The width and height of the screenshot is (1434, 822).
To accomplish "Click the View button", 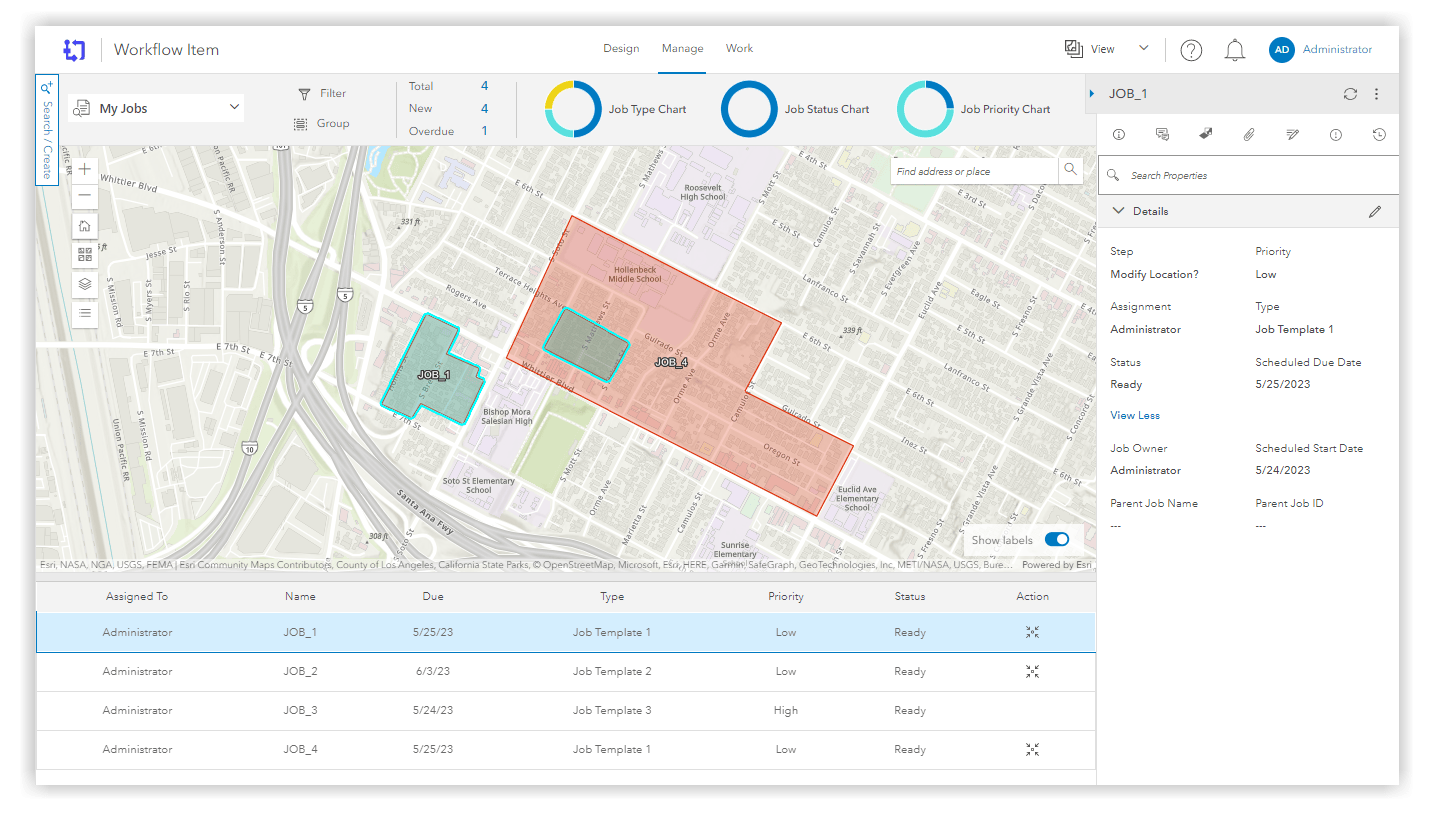I will pos(1090,48).
